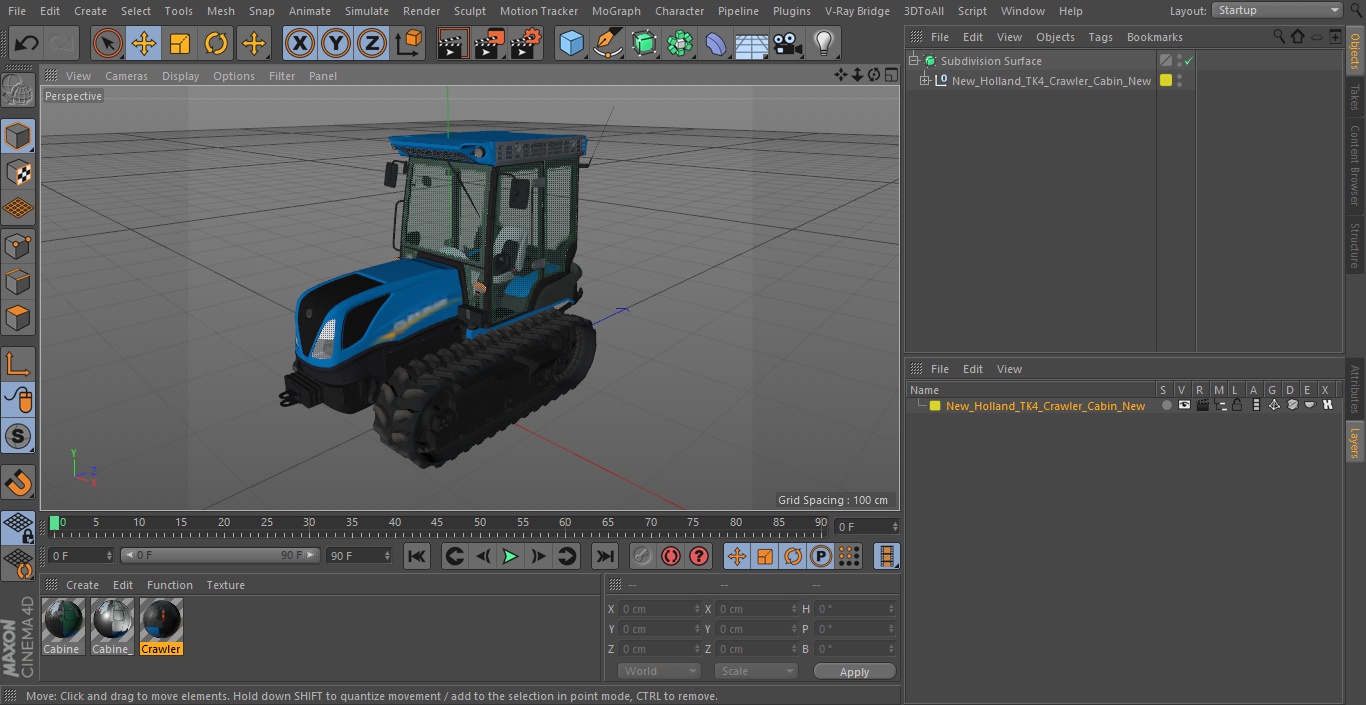1366x705 pixels.
Task: Open viewport Cameras menu
Action: (126, 76)
